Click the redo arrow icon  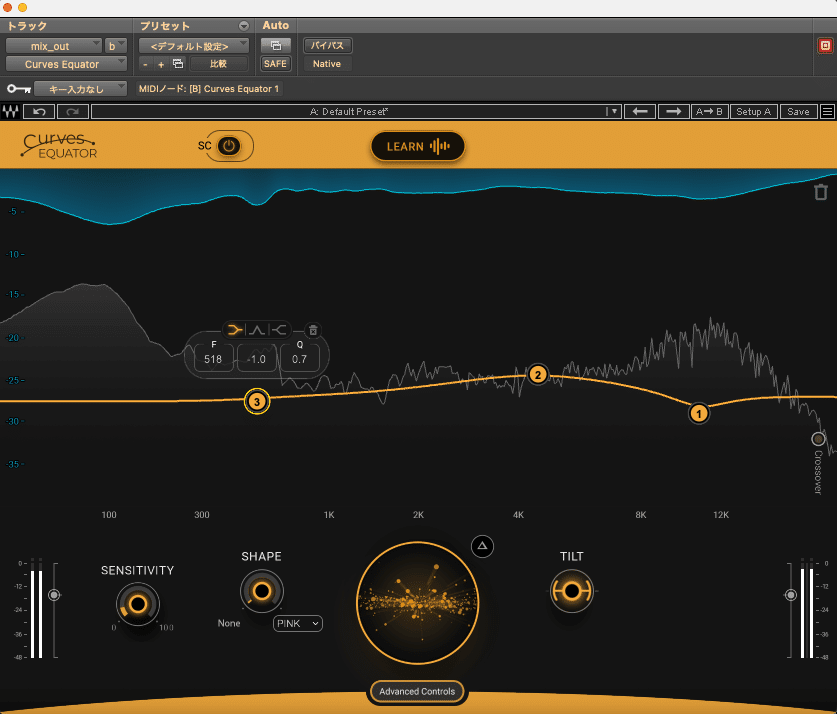(x=73, y=112)
